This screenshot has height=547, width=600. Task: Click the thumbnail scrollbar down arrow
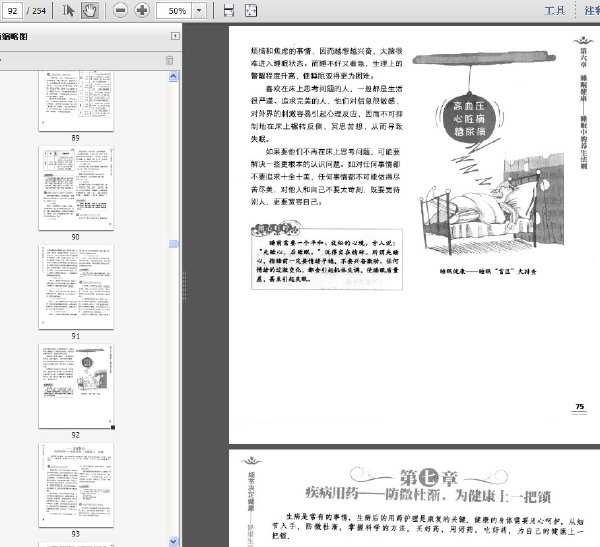point(173,541)
